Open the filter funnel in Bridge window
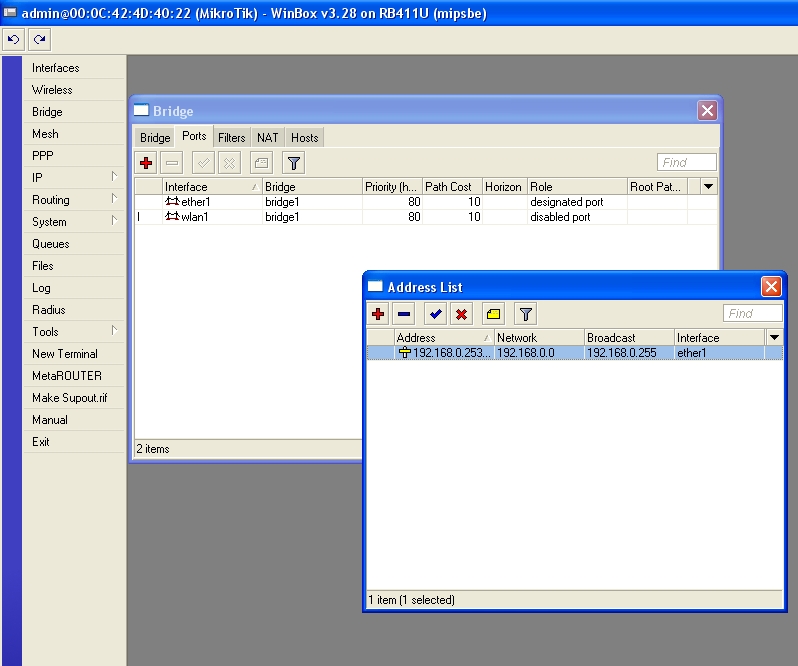Screen dimensions: 798x666 pos(294,163)
